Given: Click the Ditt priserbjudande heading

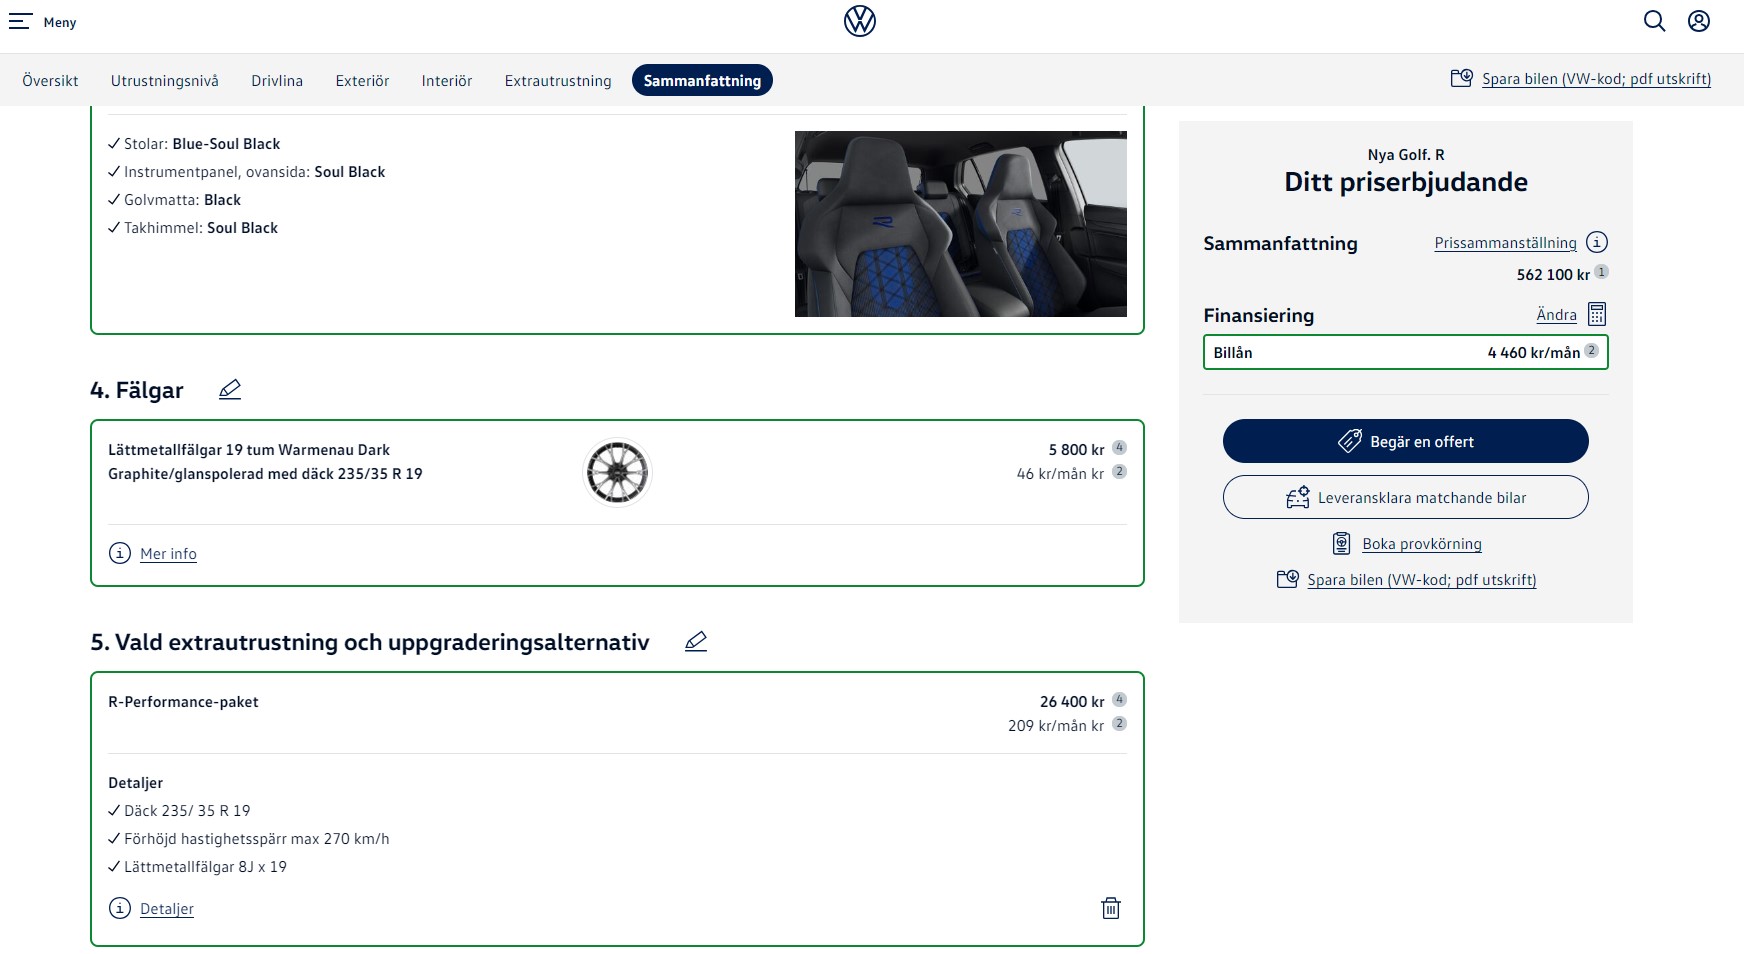Looking at the screenshot, I should pyautogui.click(x=1406, y=182).
